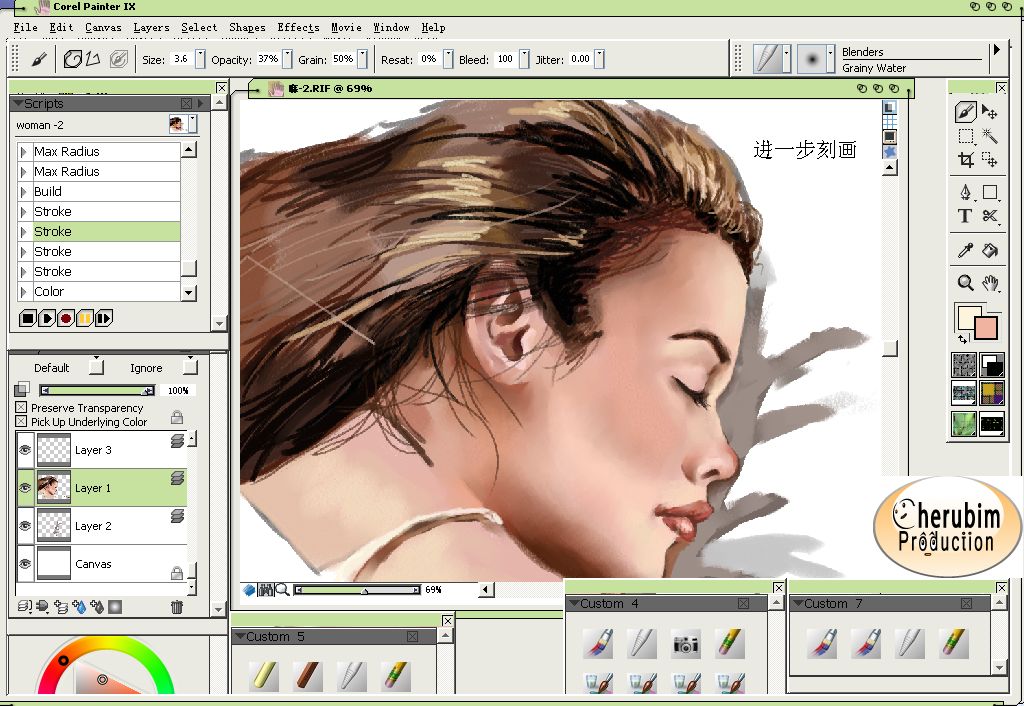Click the straight line strokes icon
Screen dimensions: 1024x706
(x=92, y=59)
